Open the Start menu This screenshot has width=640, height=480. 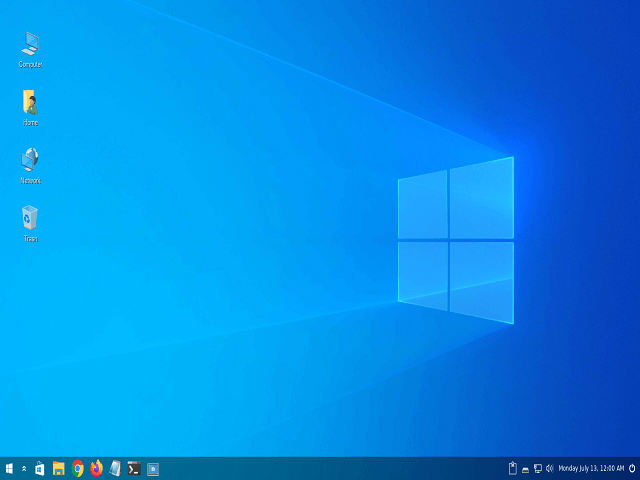(9, 468)
